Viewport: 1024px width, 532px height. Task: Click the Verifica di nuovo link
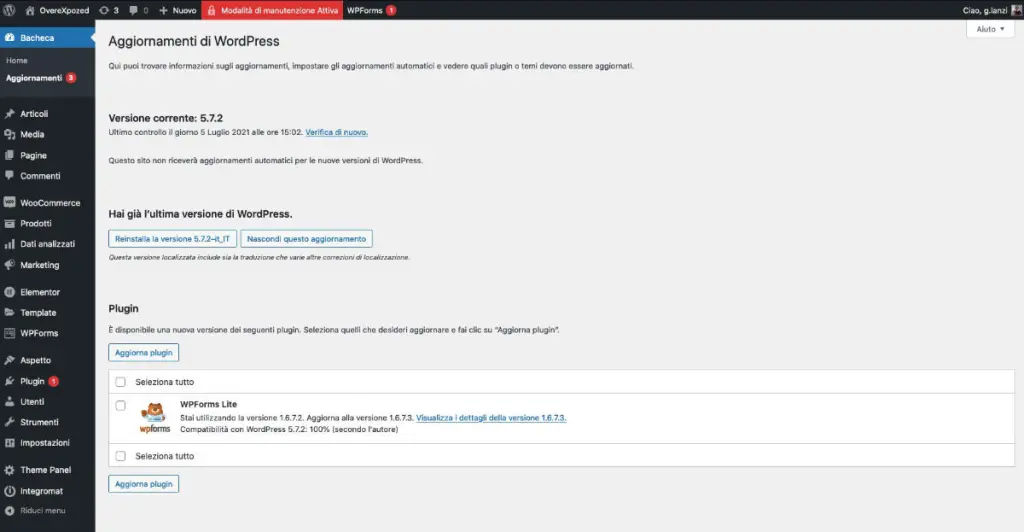click(x=336, y=132)
